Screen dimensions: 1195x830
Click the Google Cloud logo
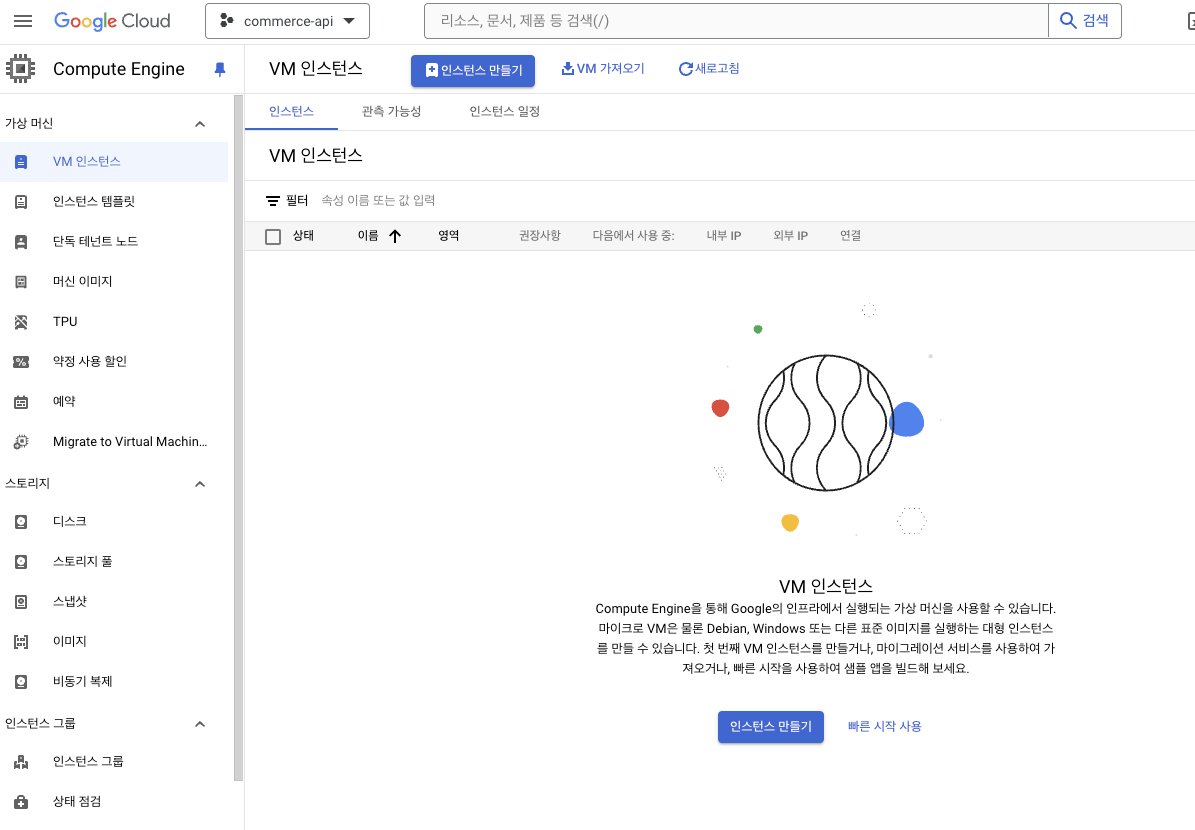[x=112, y=21]
